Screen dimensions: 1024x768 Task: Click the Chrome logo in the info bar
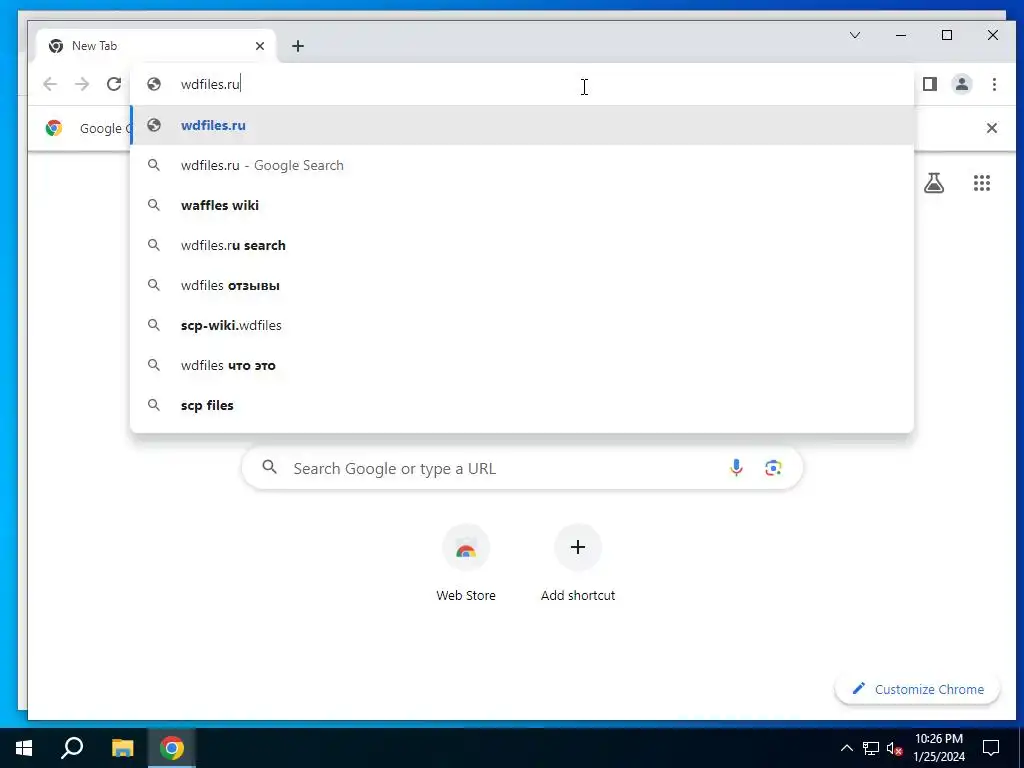click(54, 128)
